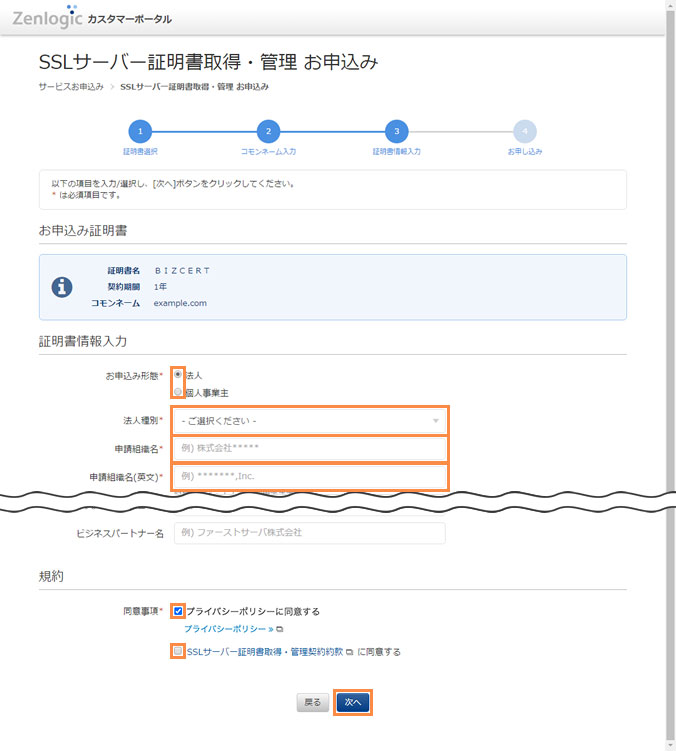Open the プライバシーポリシー link

tap(226, 629)
